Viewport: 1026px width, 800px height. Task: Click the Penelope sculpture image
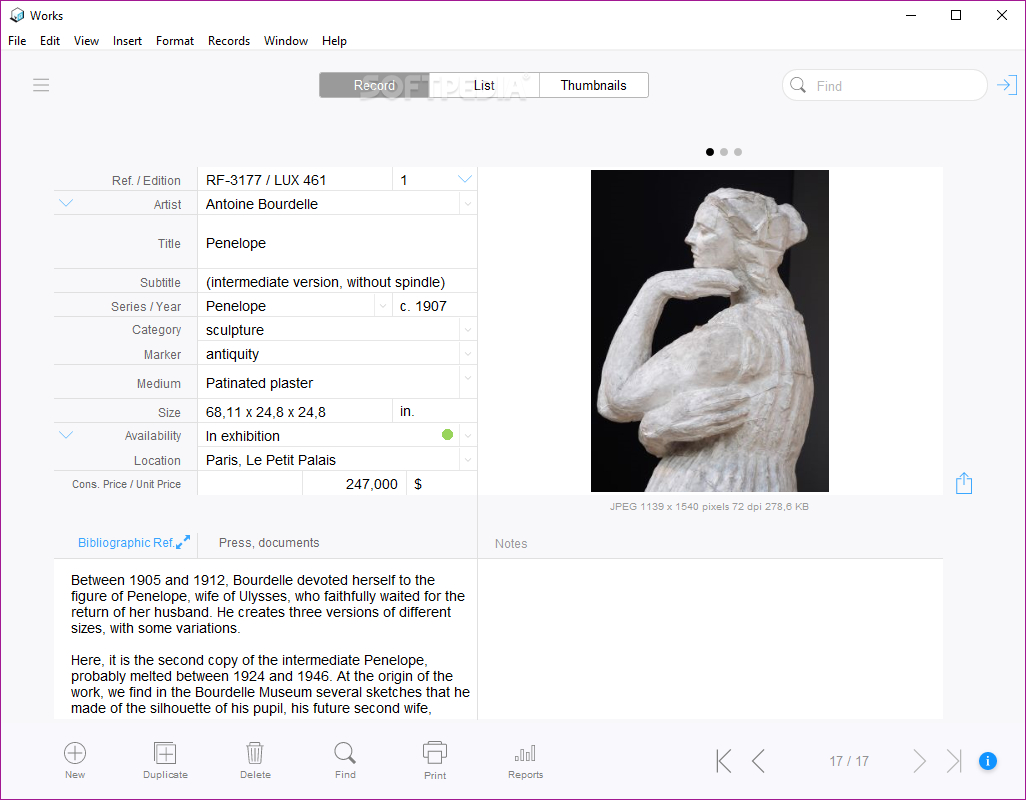[x=709, y=330]
